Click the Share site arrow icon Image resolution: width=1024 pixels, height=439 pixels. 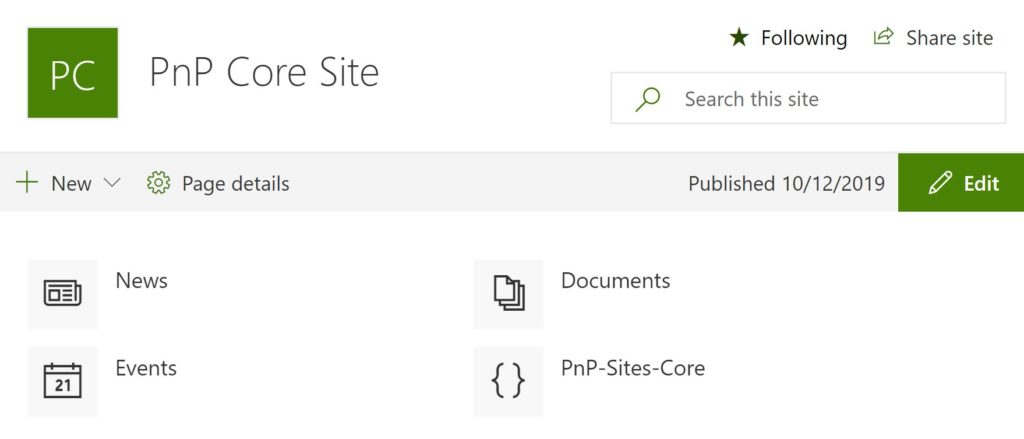[883, 38]
